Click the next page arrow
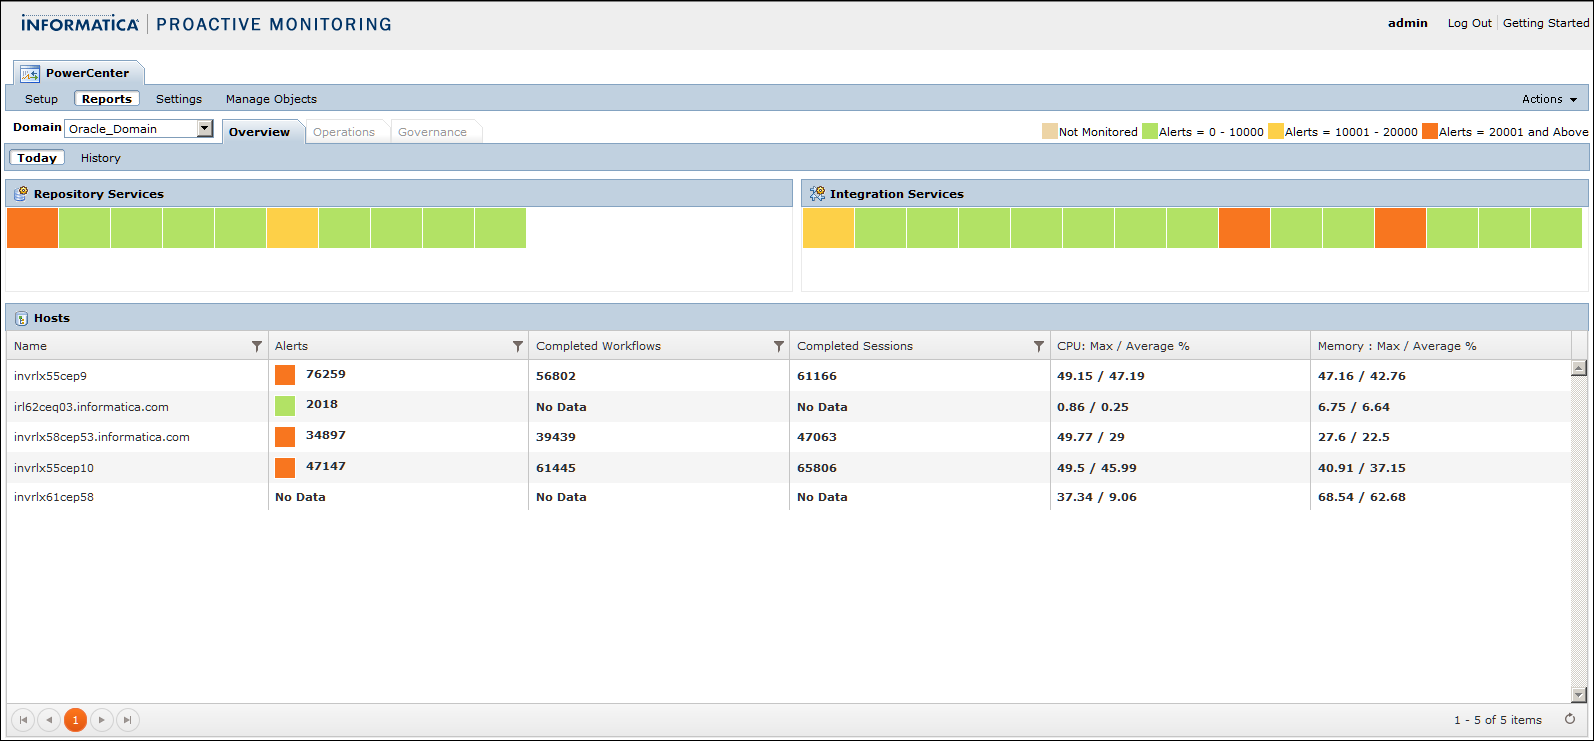The height and width of the screenshot is (741, 1594). (x=101, y=720)
